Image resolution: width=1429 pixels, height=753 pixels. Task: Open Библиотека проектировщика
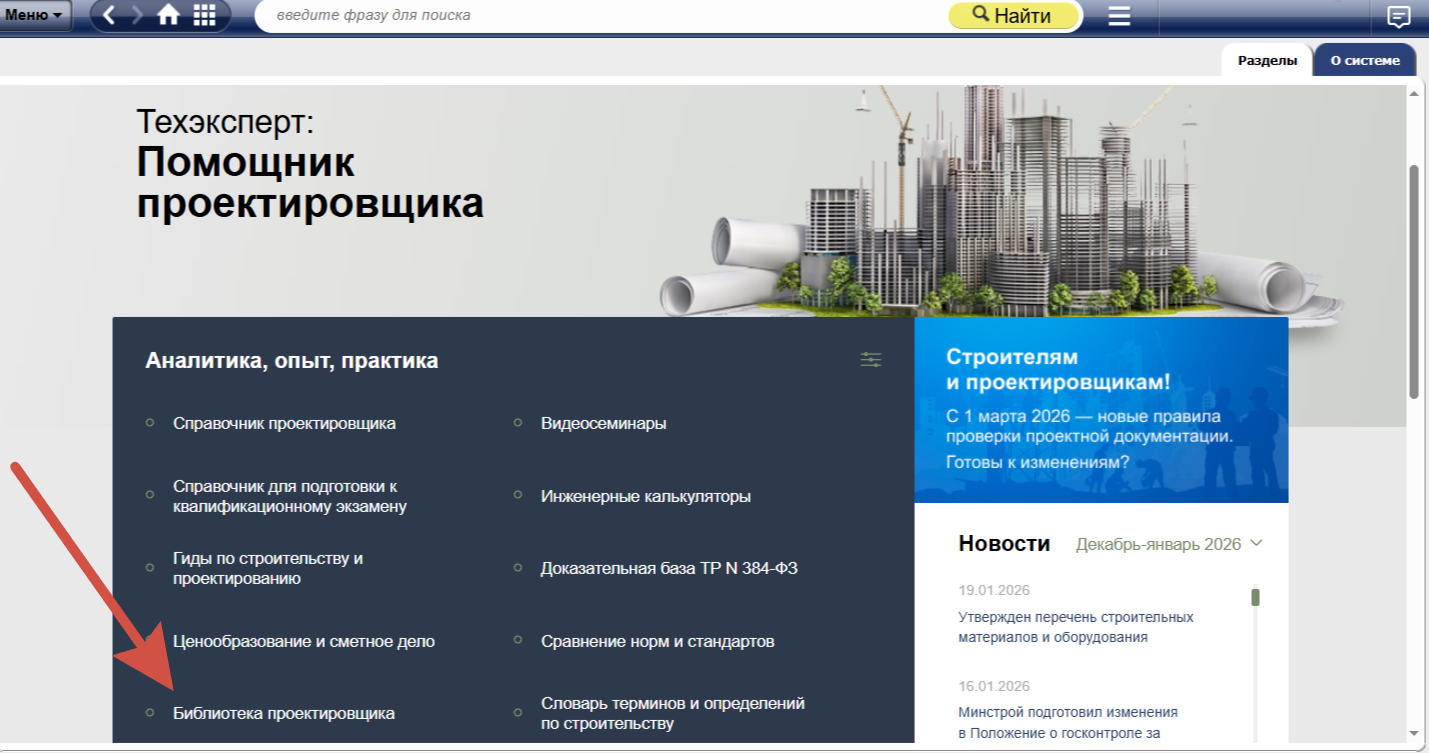[x=284, y=713]
